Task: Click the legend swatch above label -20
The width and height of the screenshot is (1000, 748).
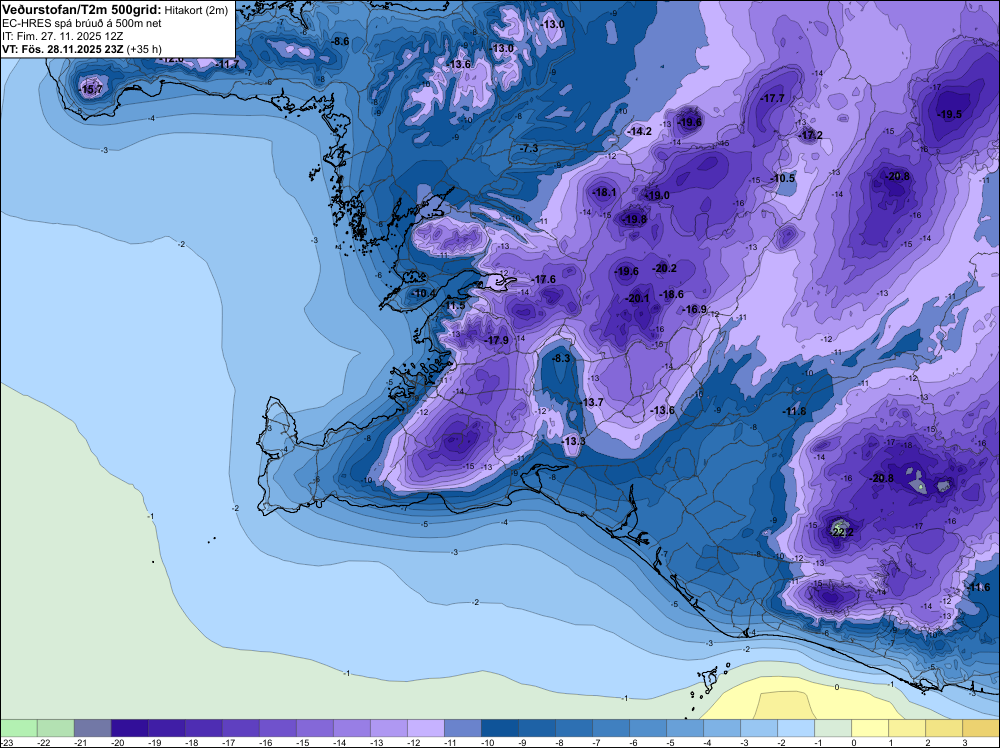Action: pyautogui.click(x=129, y=728)
